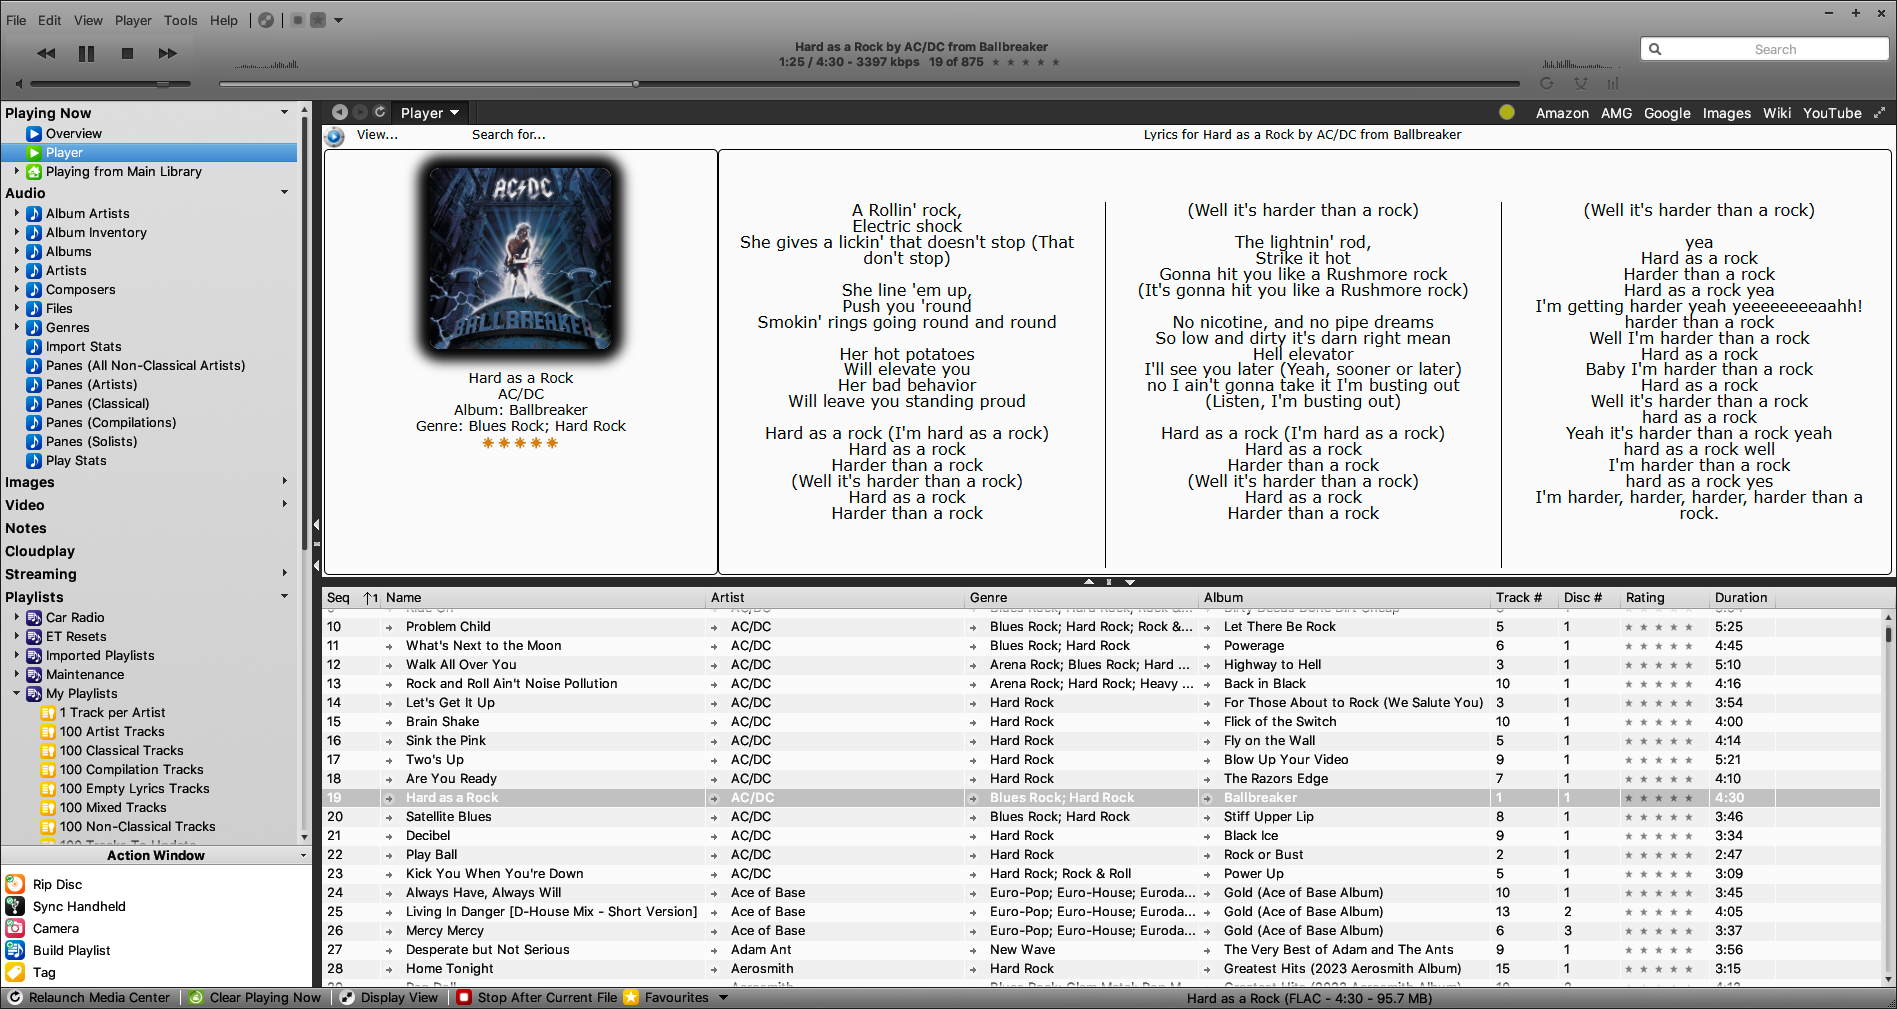Image resolution: width=1897 pixels, height=1009 pixels.
Task: Set rating with orange stars under album art
Action: [520, 443]
